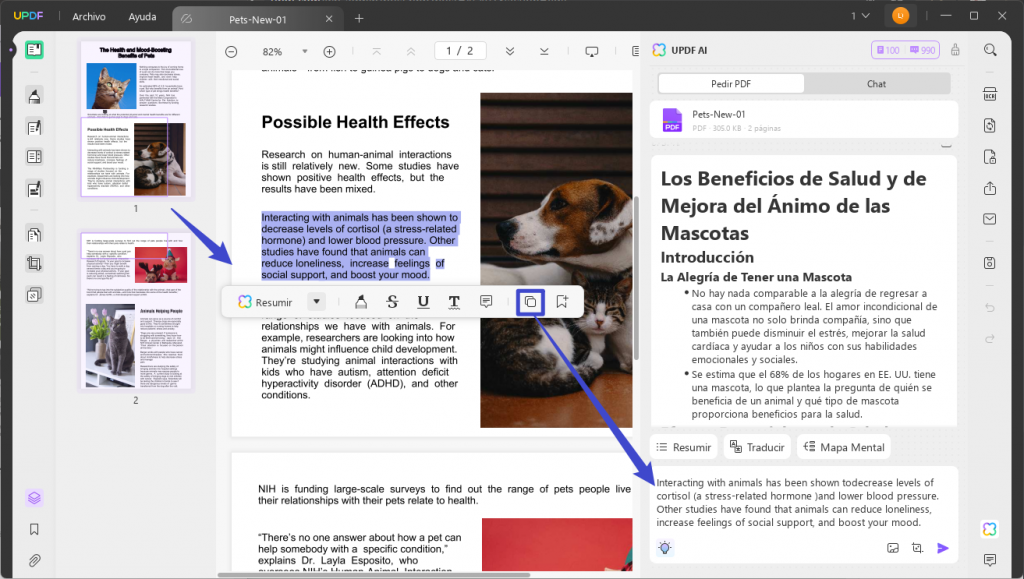Underline the selected text

(423, 301)
